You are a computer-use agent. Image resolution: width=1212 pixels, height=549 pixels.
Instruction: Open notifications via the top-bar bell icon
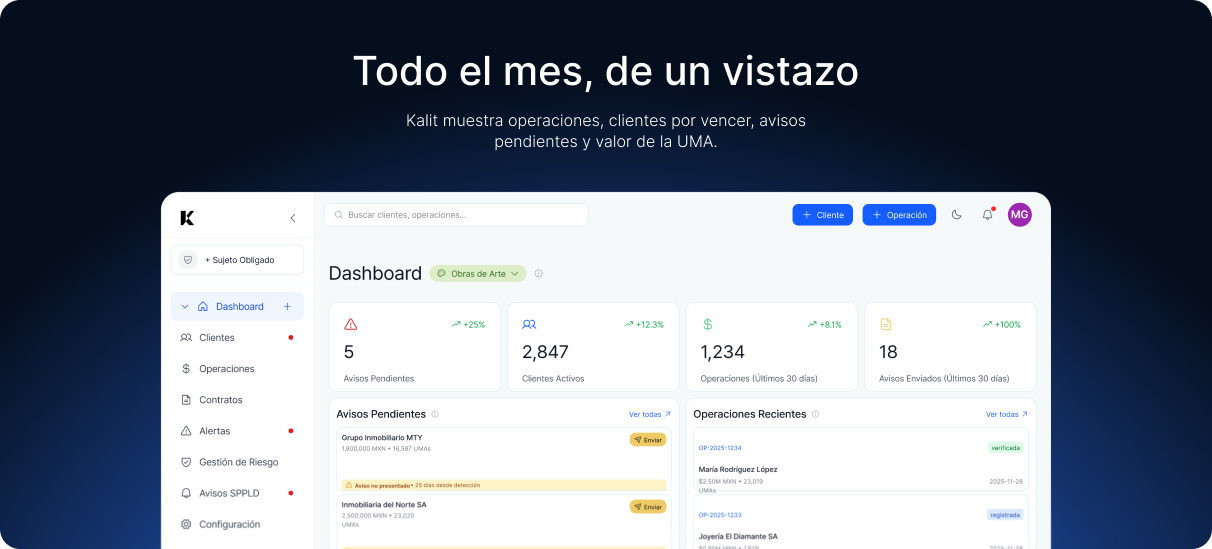click(988, 215)
